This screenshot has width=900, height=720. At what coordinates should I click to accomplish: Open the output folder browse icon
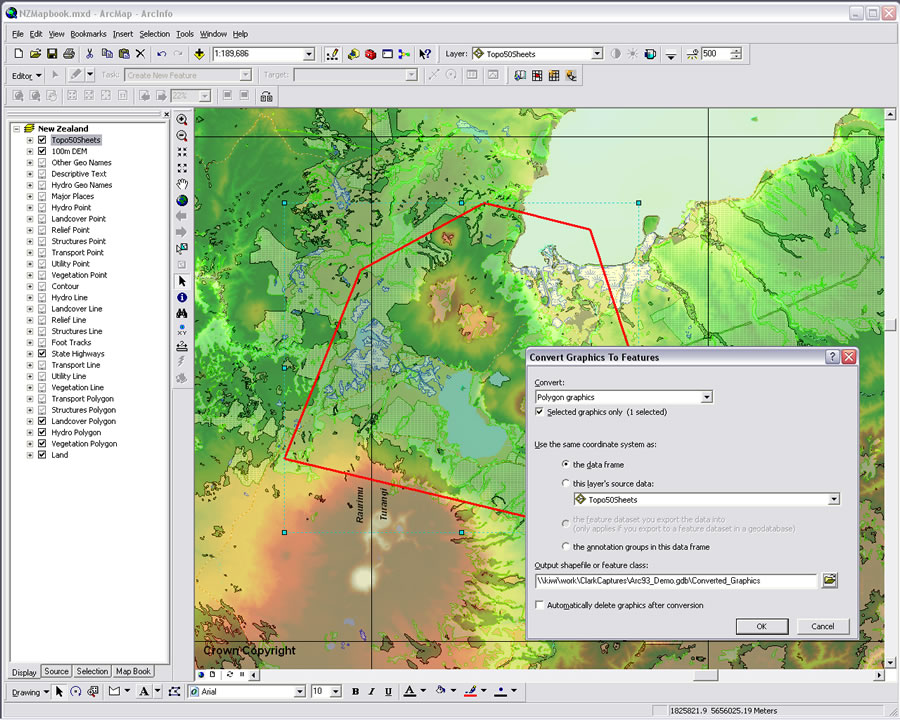830,579
